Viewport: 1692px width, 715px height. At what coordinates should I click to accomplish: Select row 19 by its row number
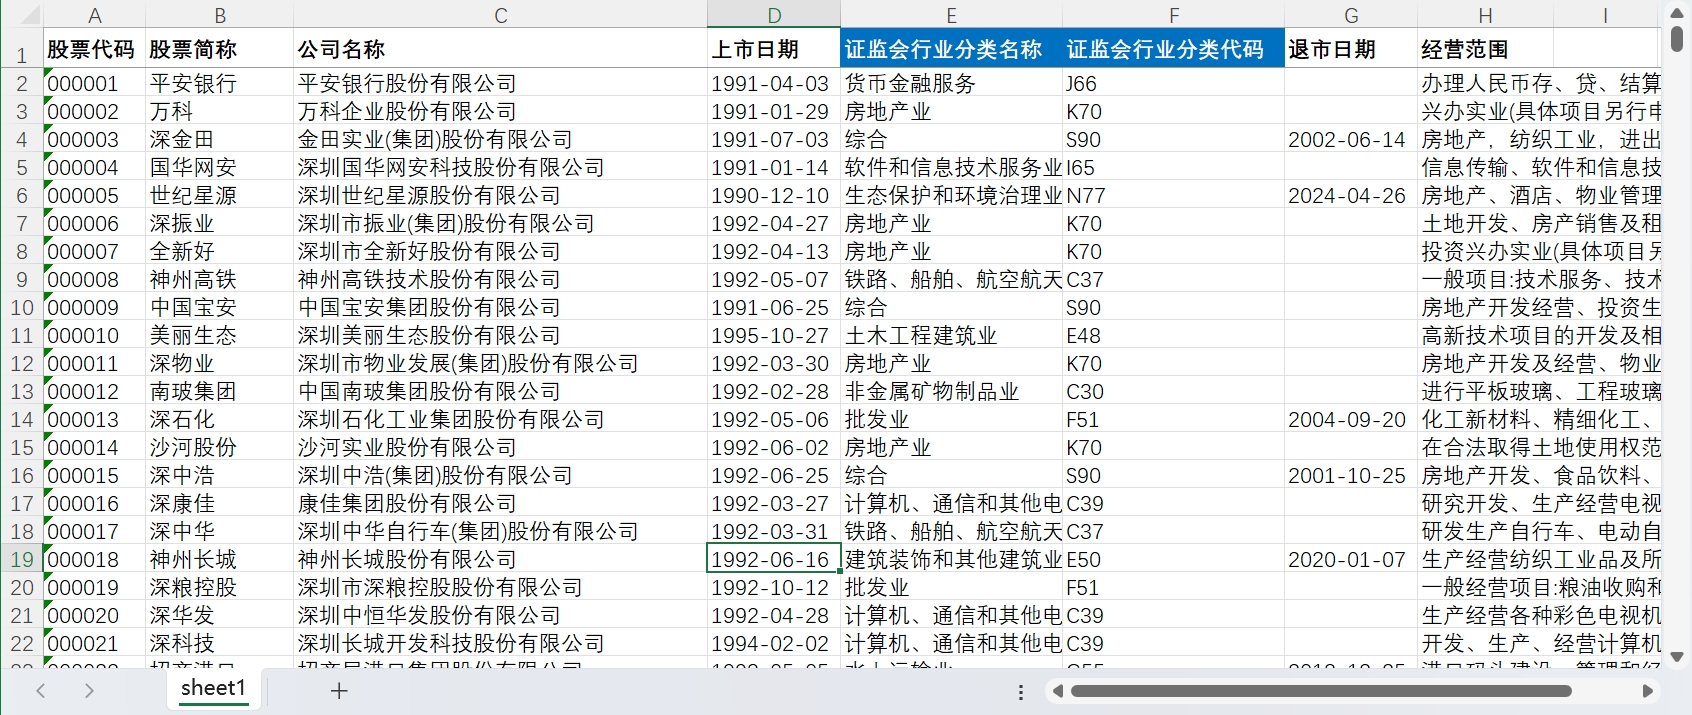coord(22,560)
